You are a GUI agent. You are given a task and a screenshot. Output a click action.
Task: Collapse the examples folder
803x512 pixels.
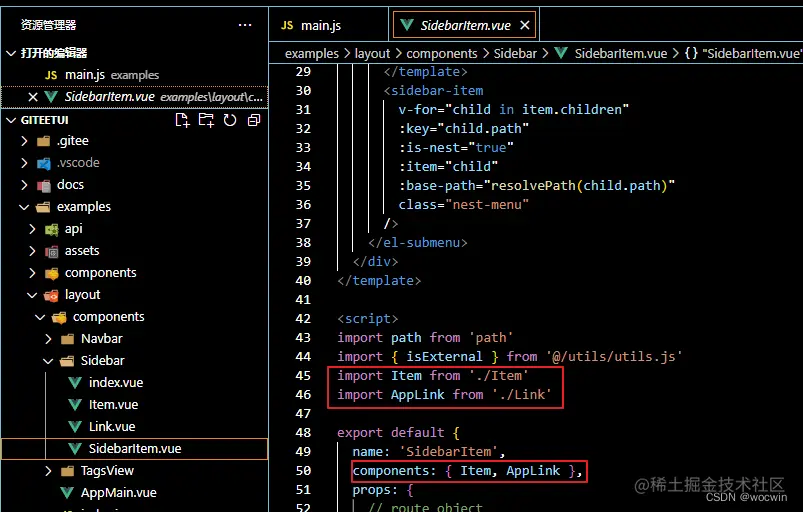pos(24,207)
